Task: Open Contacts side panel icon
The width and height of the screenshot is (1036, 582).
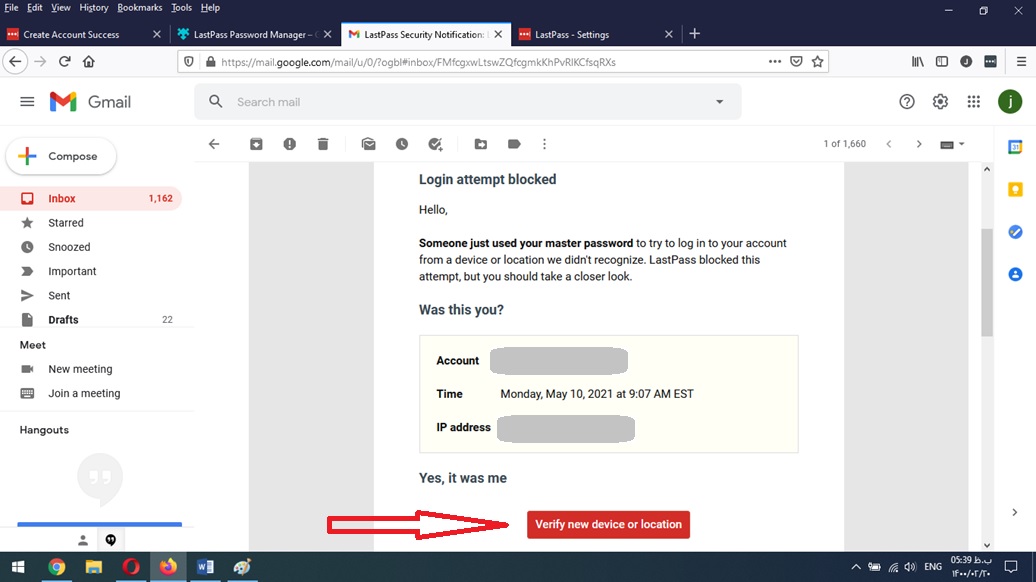Action: pos(1016,274)
